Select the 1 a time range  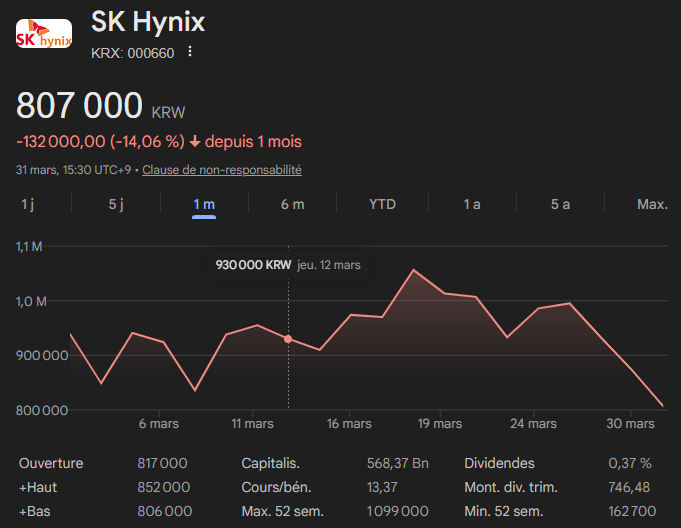tap(472, 204)
